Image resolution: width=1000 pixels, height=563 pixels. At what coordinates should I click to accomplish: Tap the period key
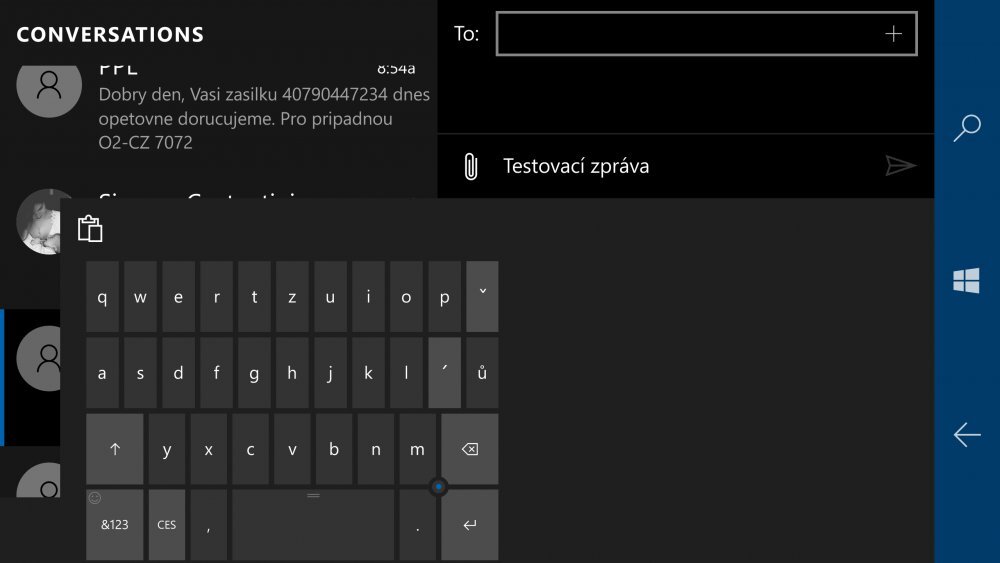coord(418,525)
